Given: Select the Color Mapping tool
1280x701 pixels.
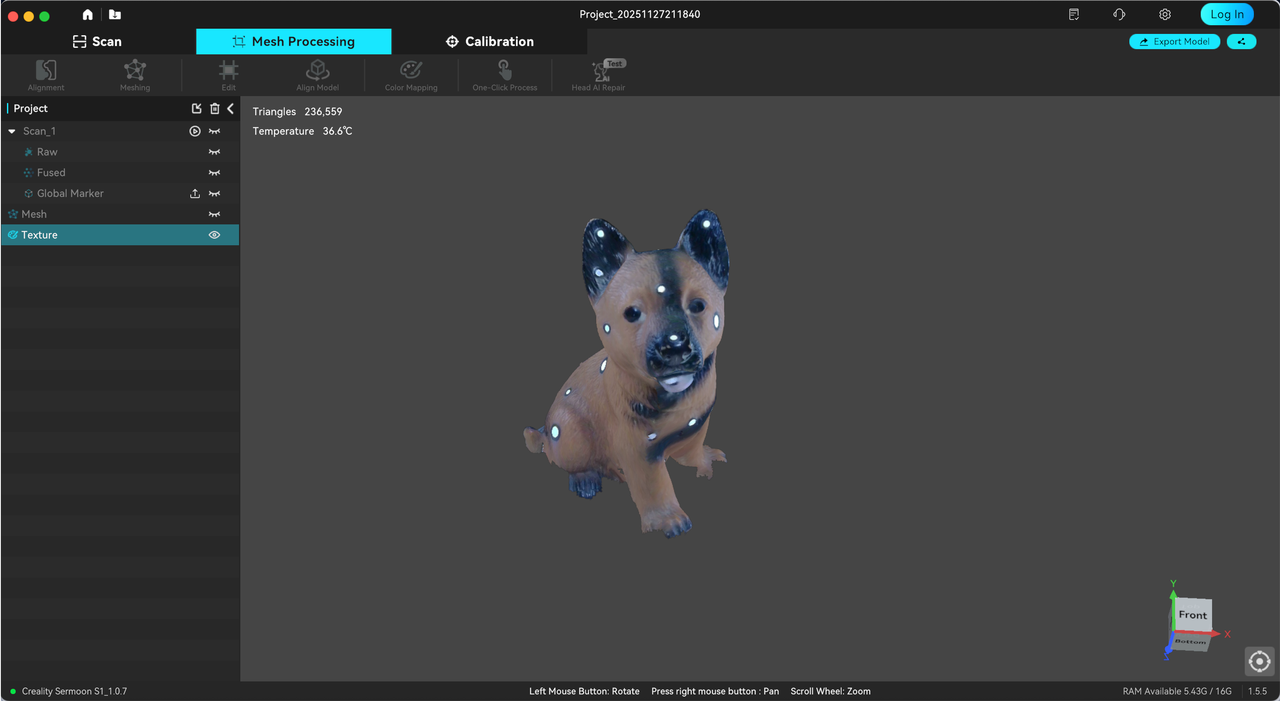Looking at the screenshot, I should pyautogui.click(x=410, y=74).
